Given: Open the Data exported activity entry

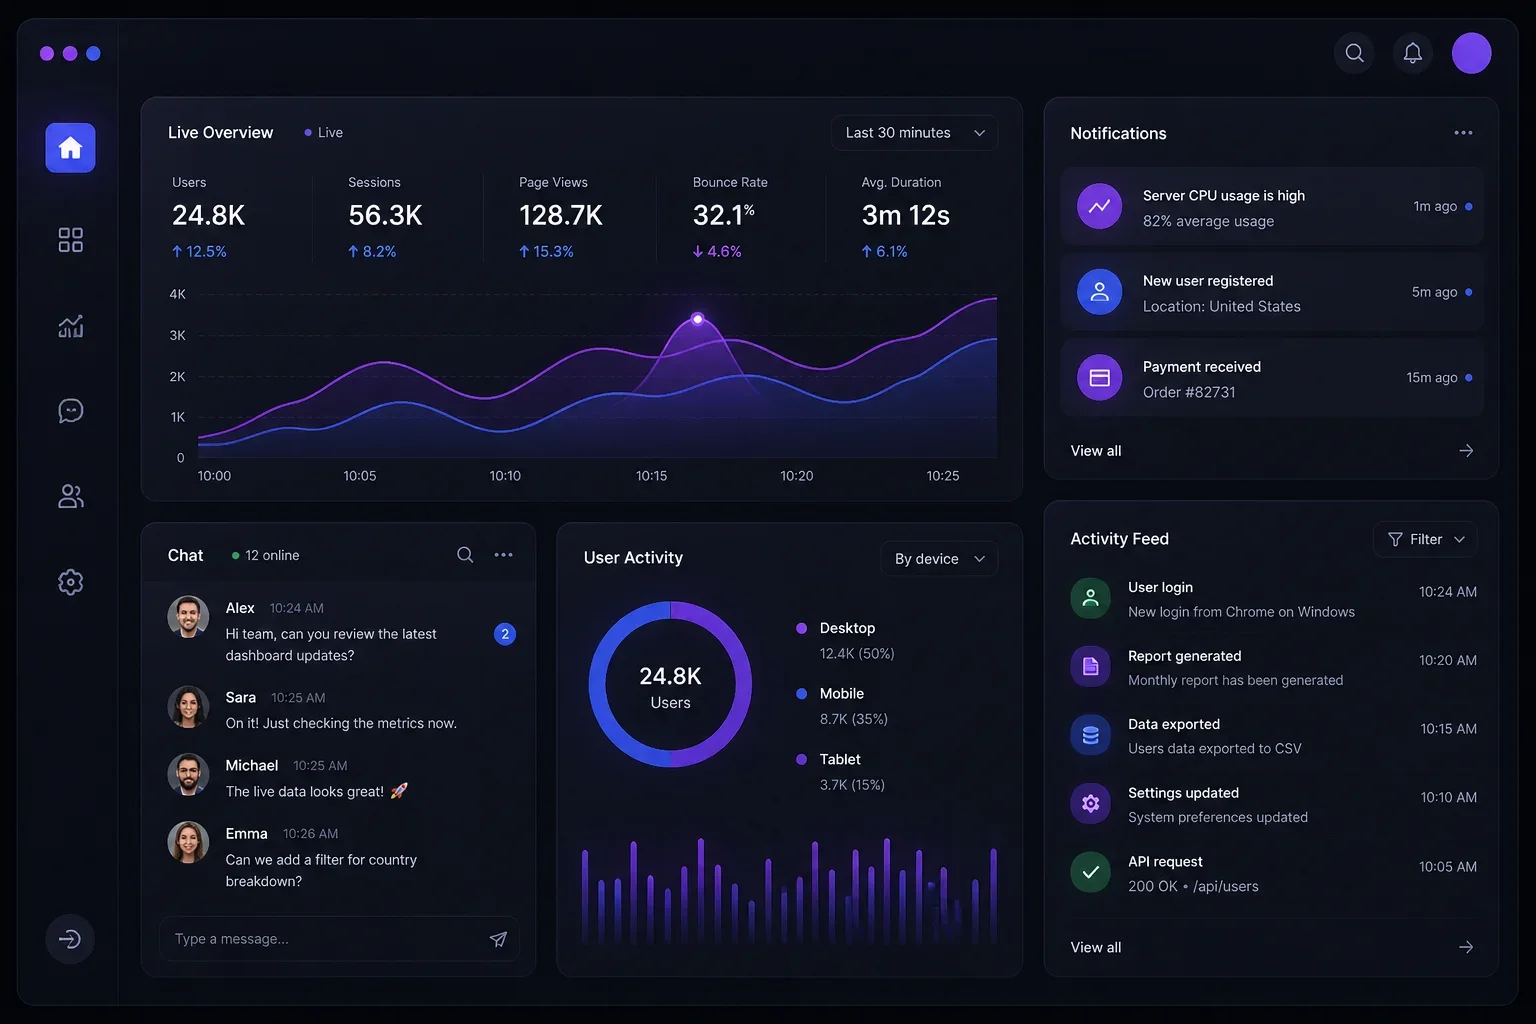Looking at the screenshot, I should pos(1273,736).
